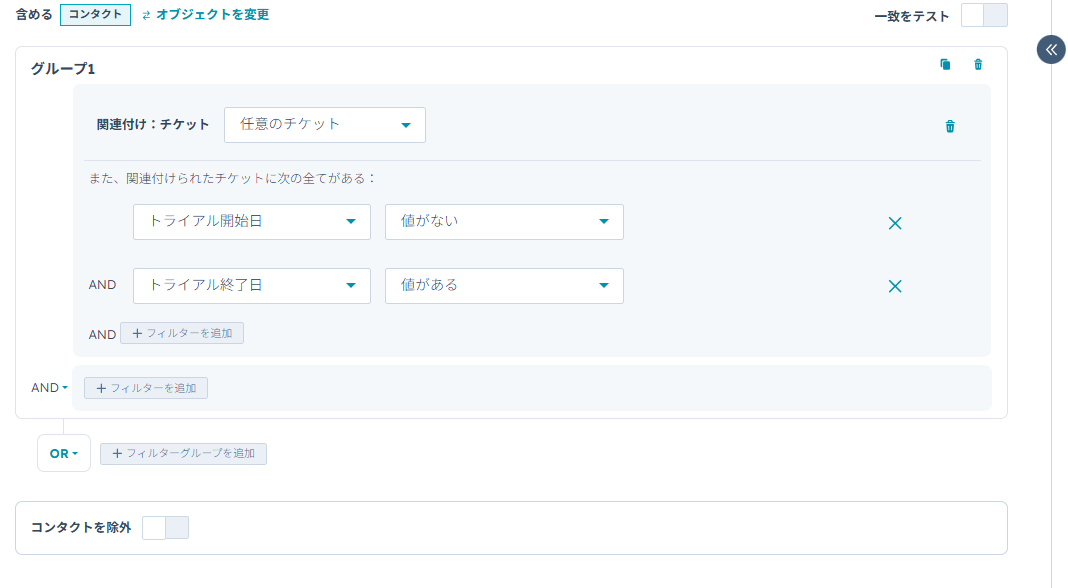Click the 一致をテスト label text

coord(911,16)
